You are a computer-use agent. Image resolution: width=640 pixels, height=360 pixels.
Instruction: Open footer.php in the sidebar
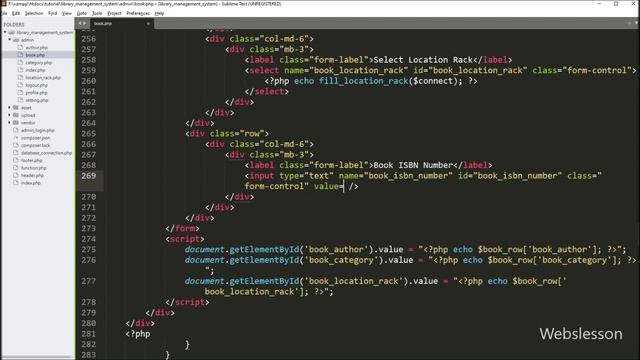[x=31, y=160]
